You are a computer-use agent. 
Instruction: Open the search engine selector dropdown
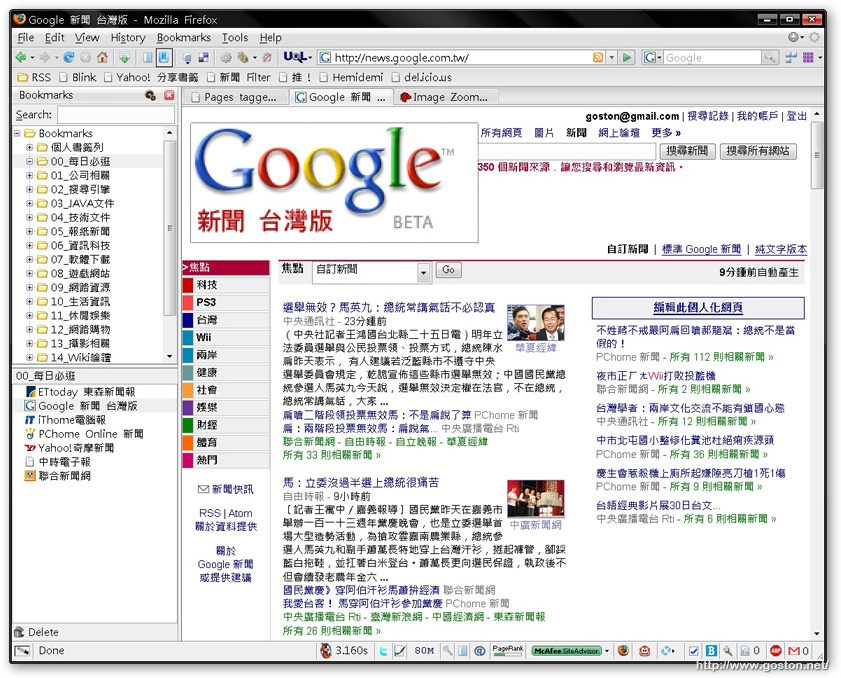(x=653, y=57)
